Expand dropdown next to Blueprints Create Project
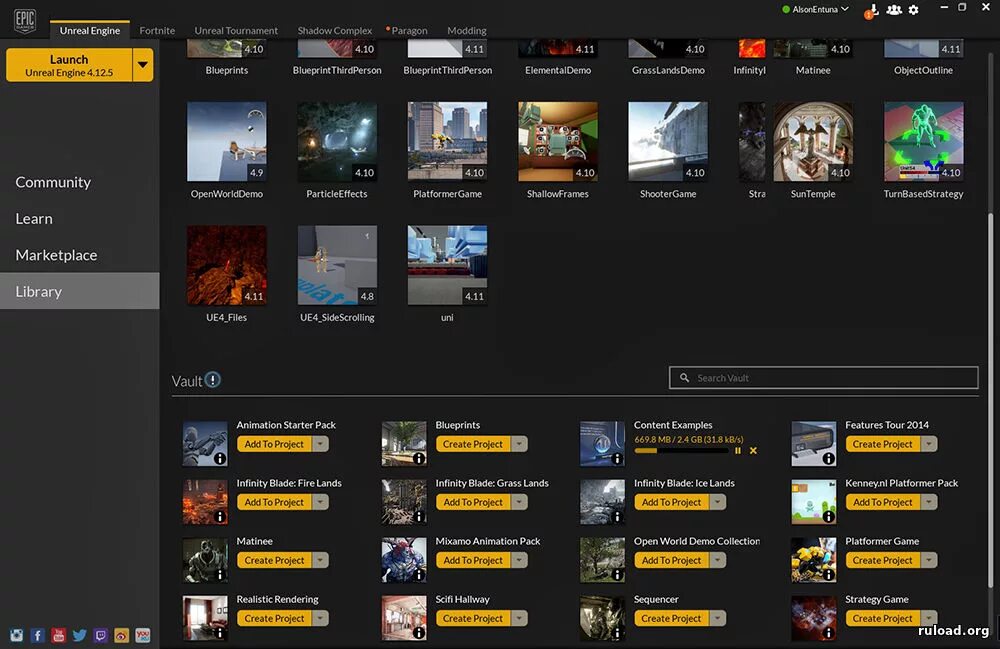1000x649 pixels. (520, 444)
